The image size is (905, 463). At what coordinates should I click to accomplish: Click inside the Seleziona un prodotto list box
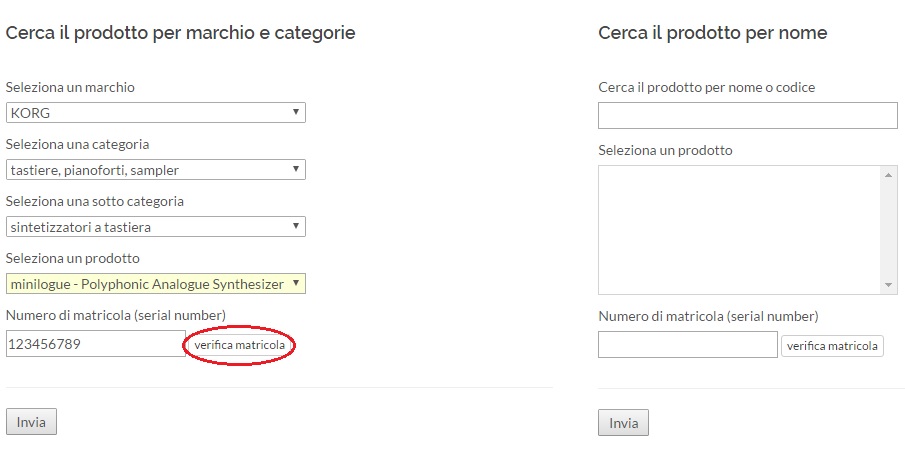[739, 230]
